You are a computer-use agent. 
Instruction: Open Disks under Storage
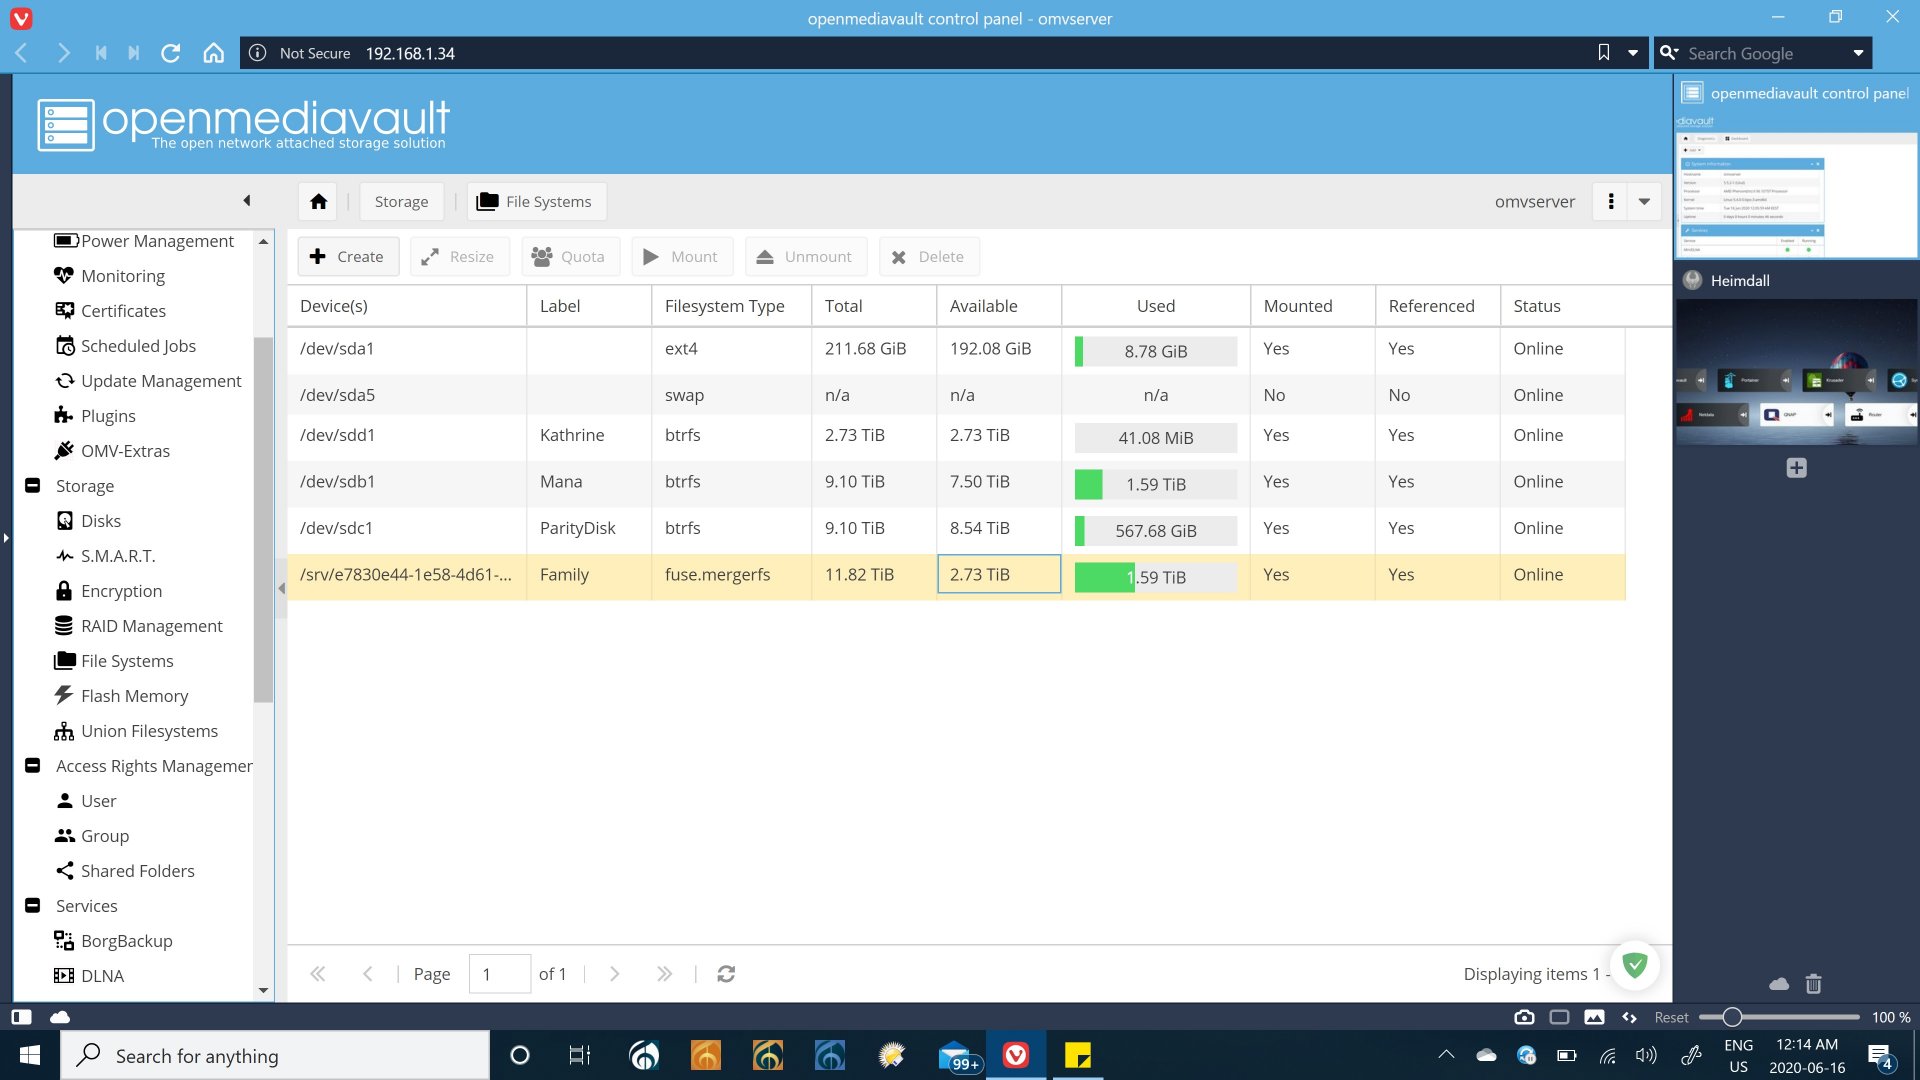pyautogui.click(x=88, y=521)
